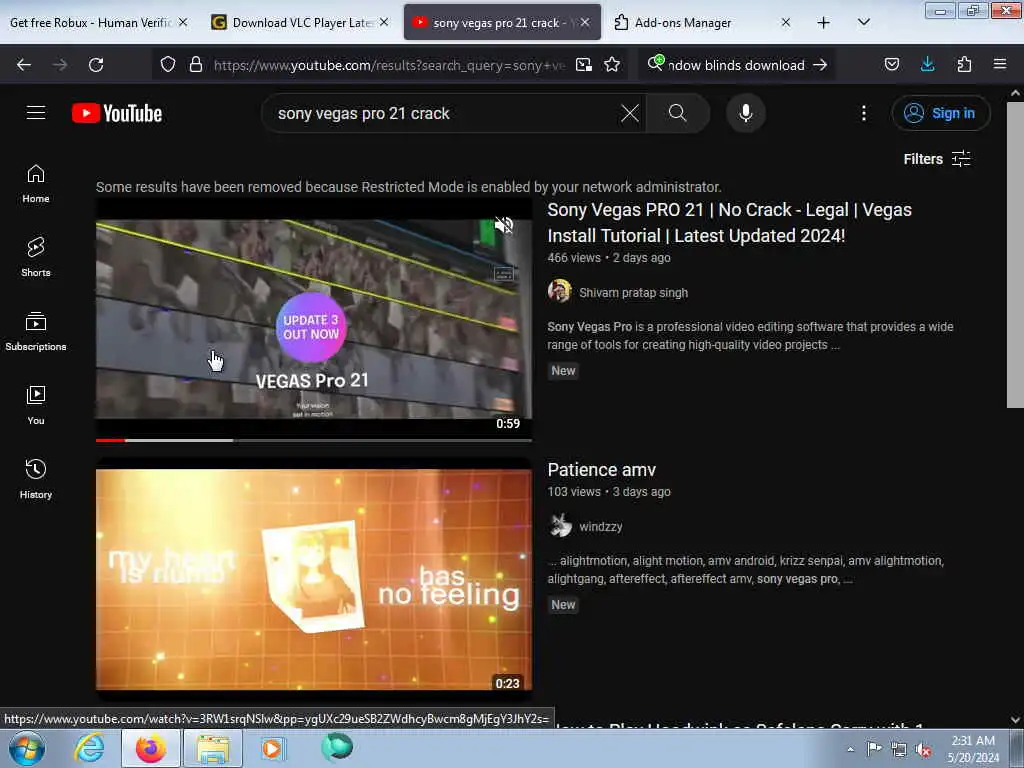Click the Firefox search bar field
Image resolution: width=1024 pixels, height=768 pixels.
[737, 65]
